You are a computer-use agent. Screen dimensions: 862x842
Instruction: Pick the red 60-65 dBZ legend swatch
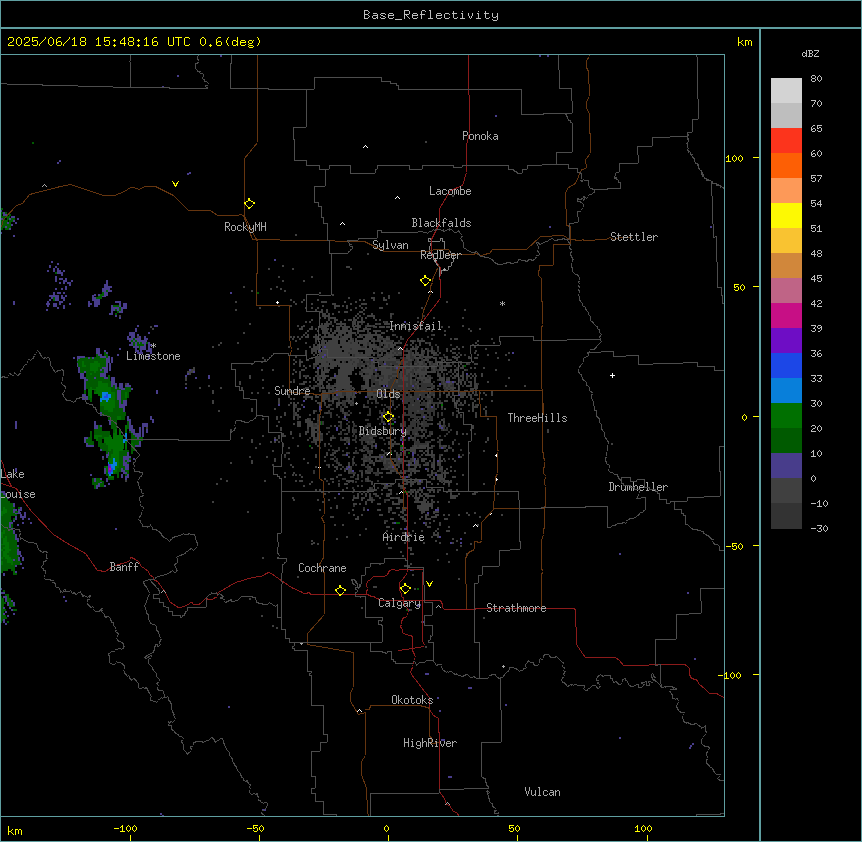pyautogui.click(x=786, y=141)
